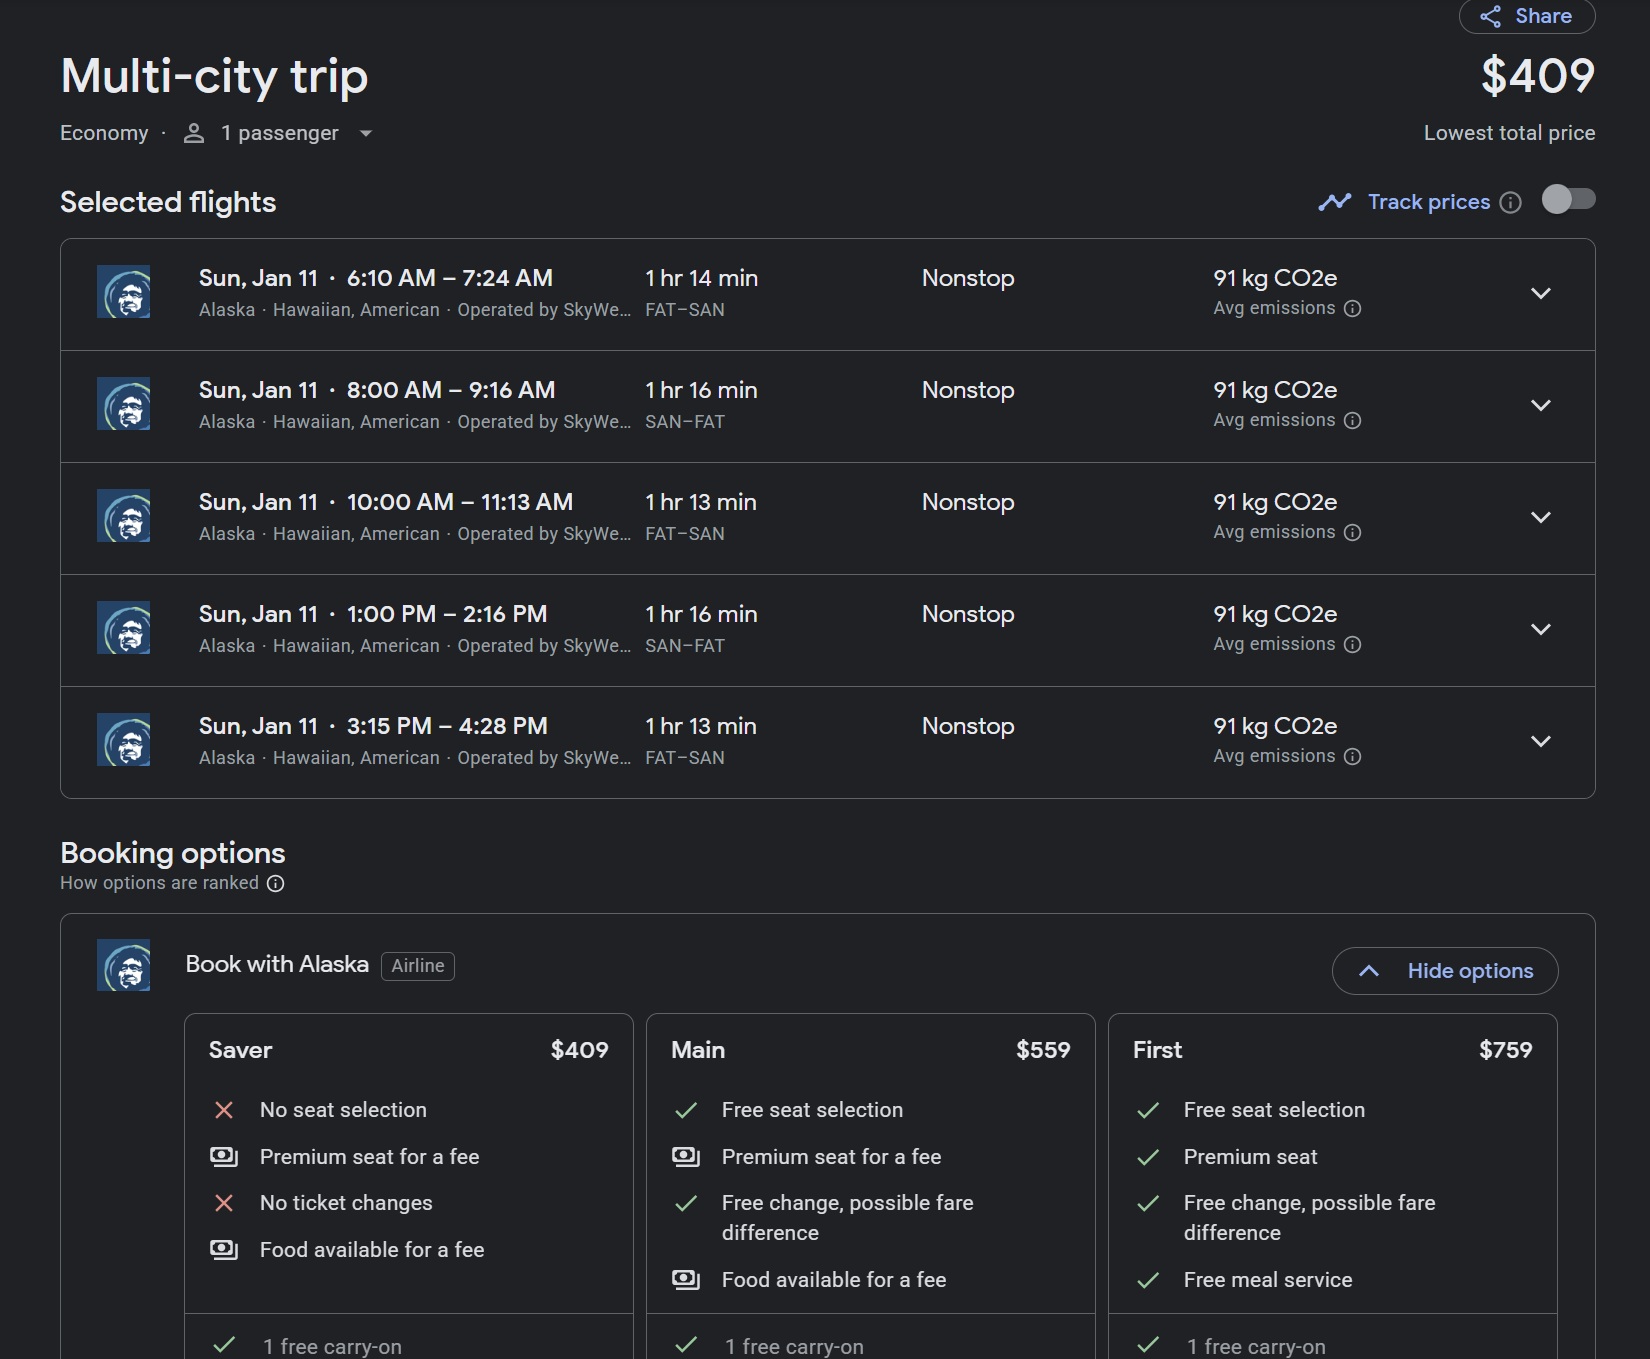Screen dimensions: 1650x1359
Task: Click 'How options are ranked' text
Action: [x=159, y=883]
